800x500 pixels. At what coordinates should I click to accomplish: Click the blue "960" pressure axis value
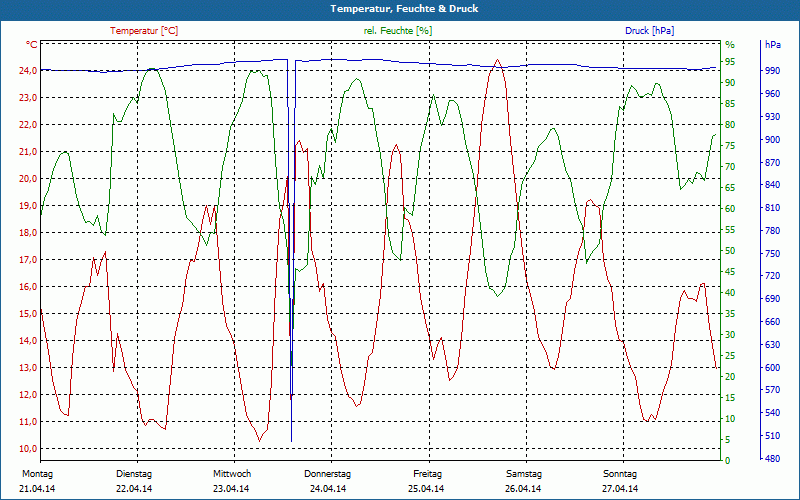click(x=773, y=94)
